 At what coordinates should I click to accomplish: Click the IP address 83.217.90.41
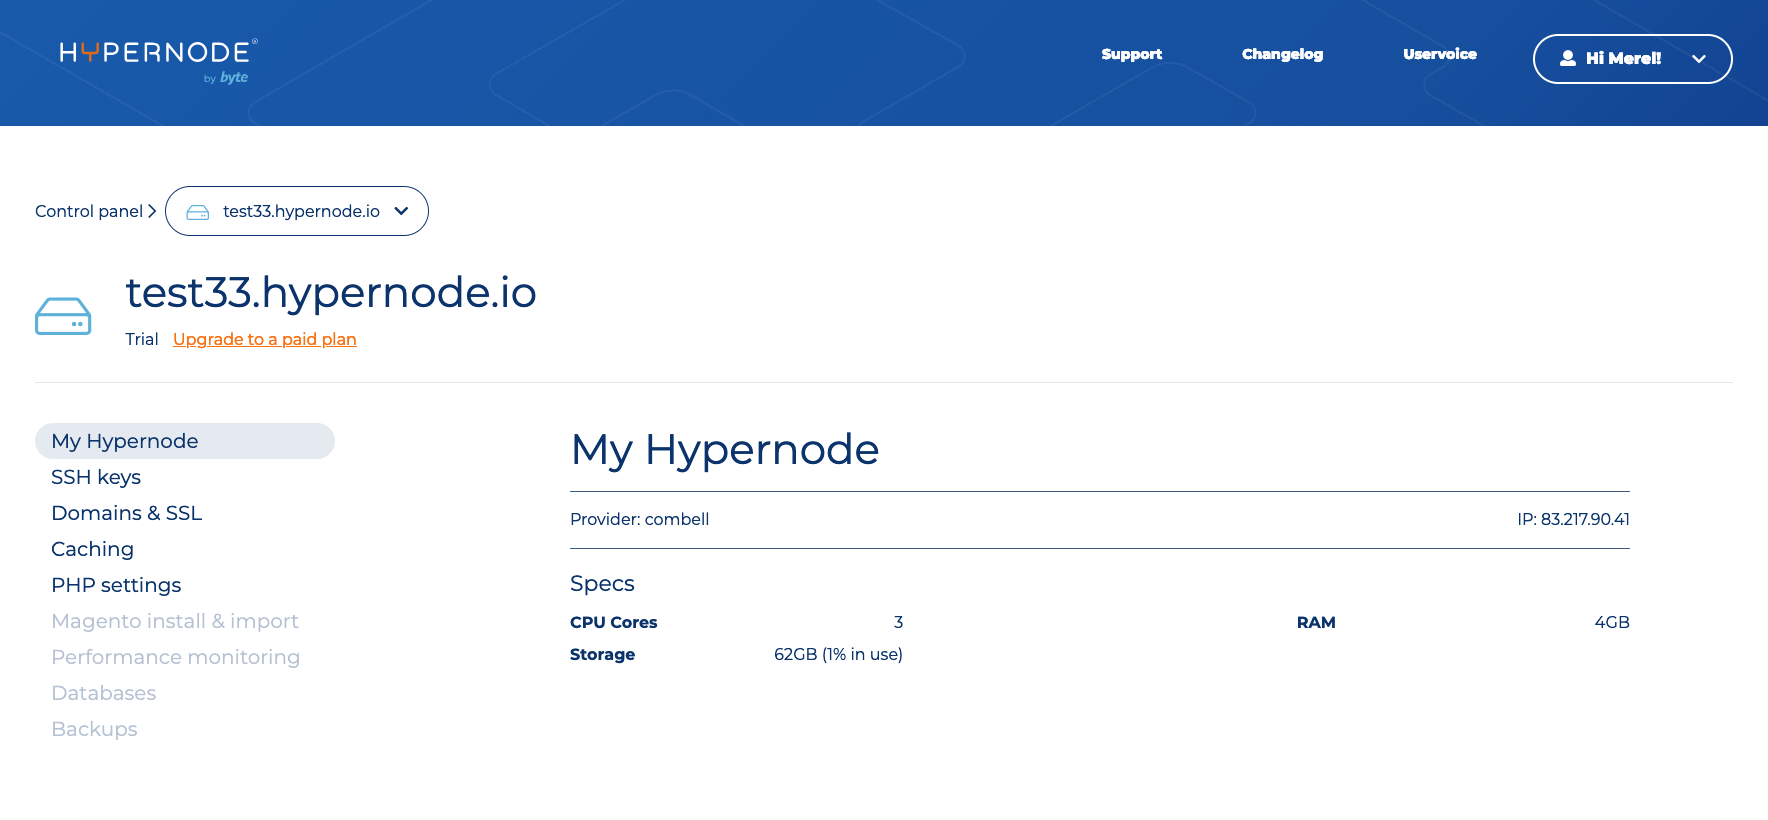pos(1573,519)
